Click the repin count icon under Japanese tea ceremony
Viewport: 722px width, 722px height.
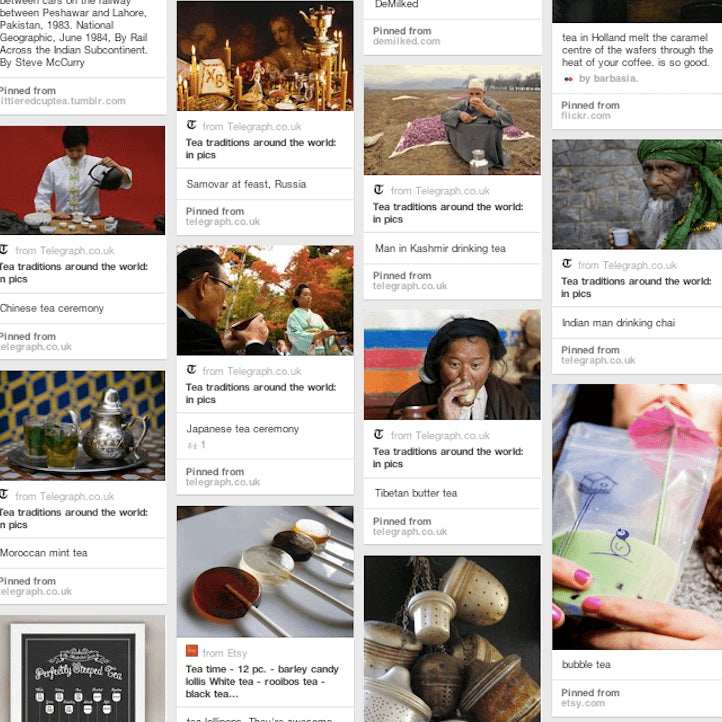[x=192, y=445]
